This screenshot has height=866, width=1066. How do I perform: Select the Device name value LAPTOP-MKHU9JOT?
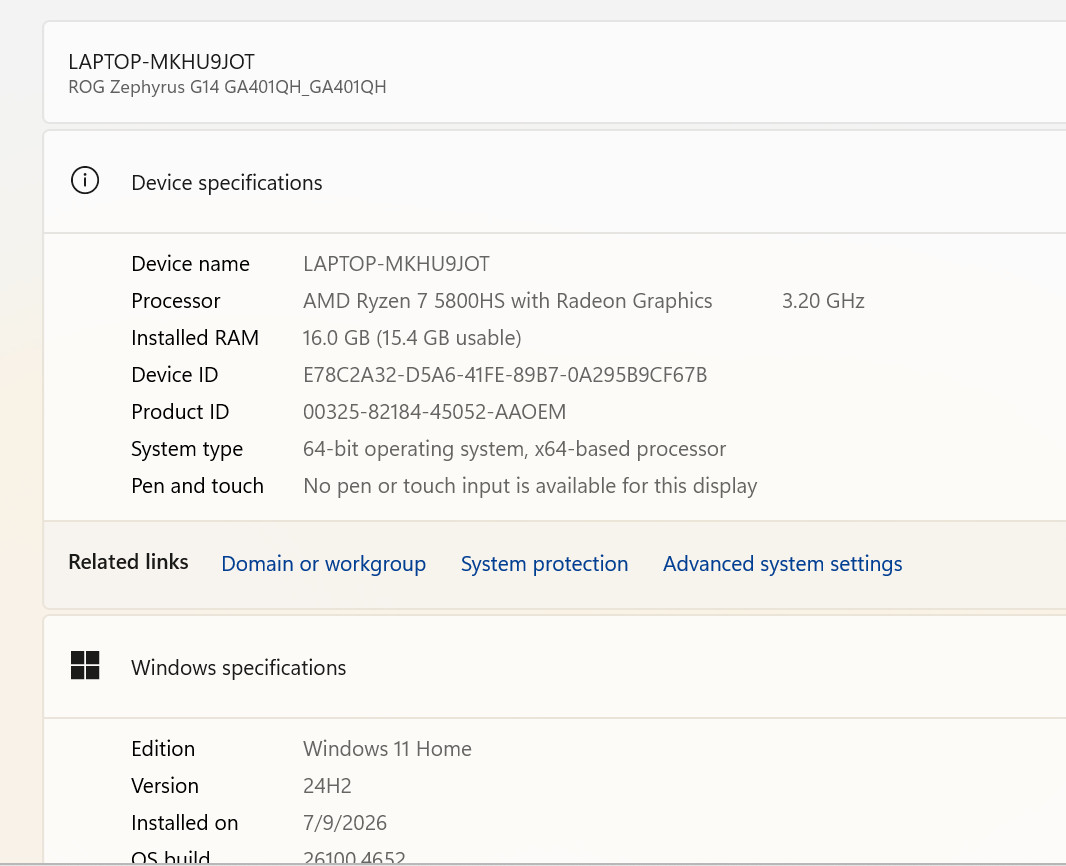pos(396,264)
